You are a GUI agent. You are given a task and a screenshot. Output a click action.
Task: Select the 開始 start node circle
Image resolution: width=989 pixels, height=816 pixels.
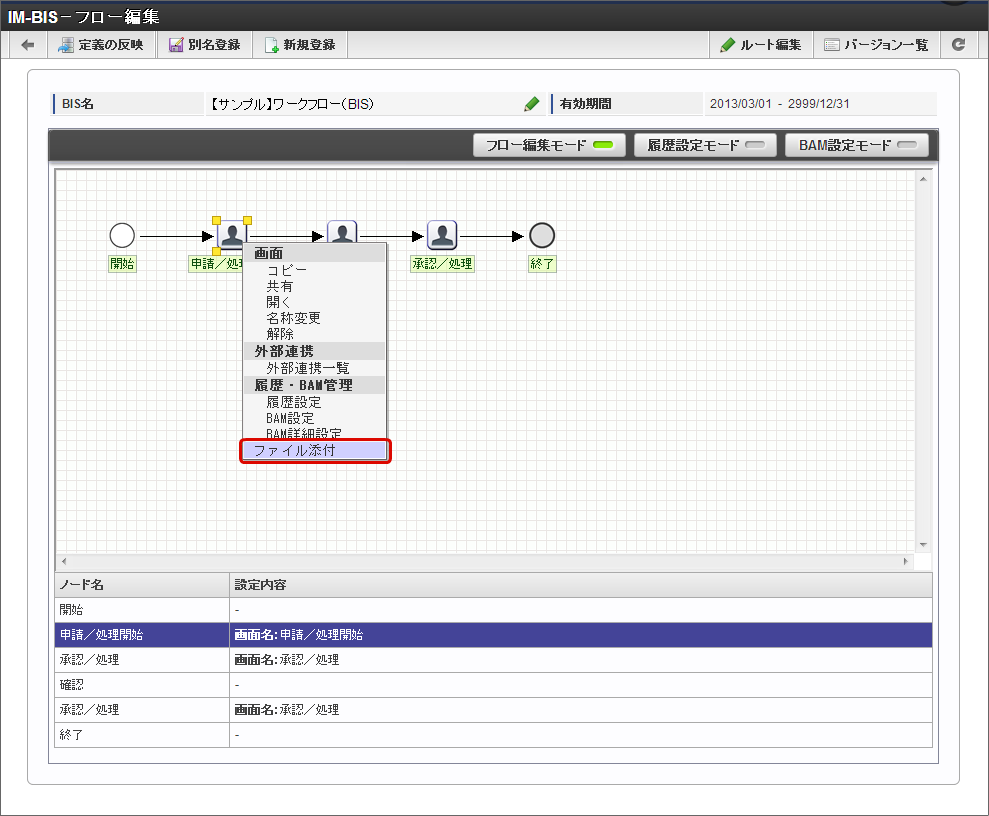[x=122, y=236]
